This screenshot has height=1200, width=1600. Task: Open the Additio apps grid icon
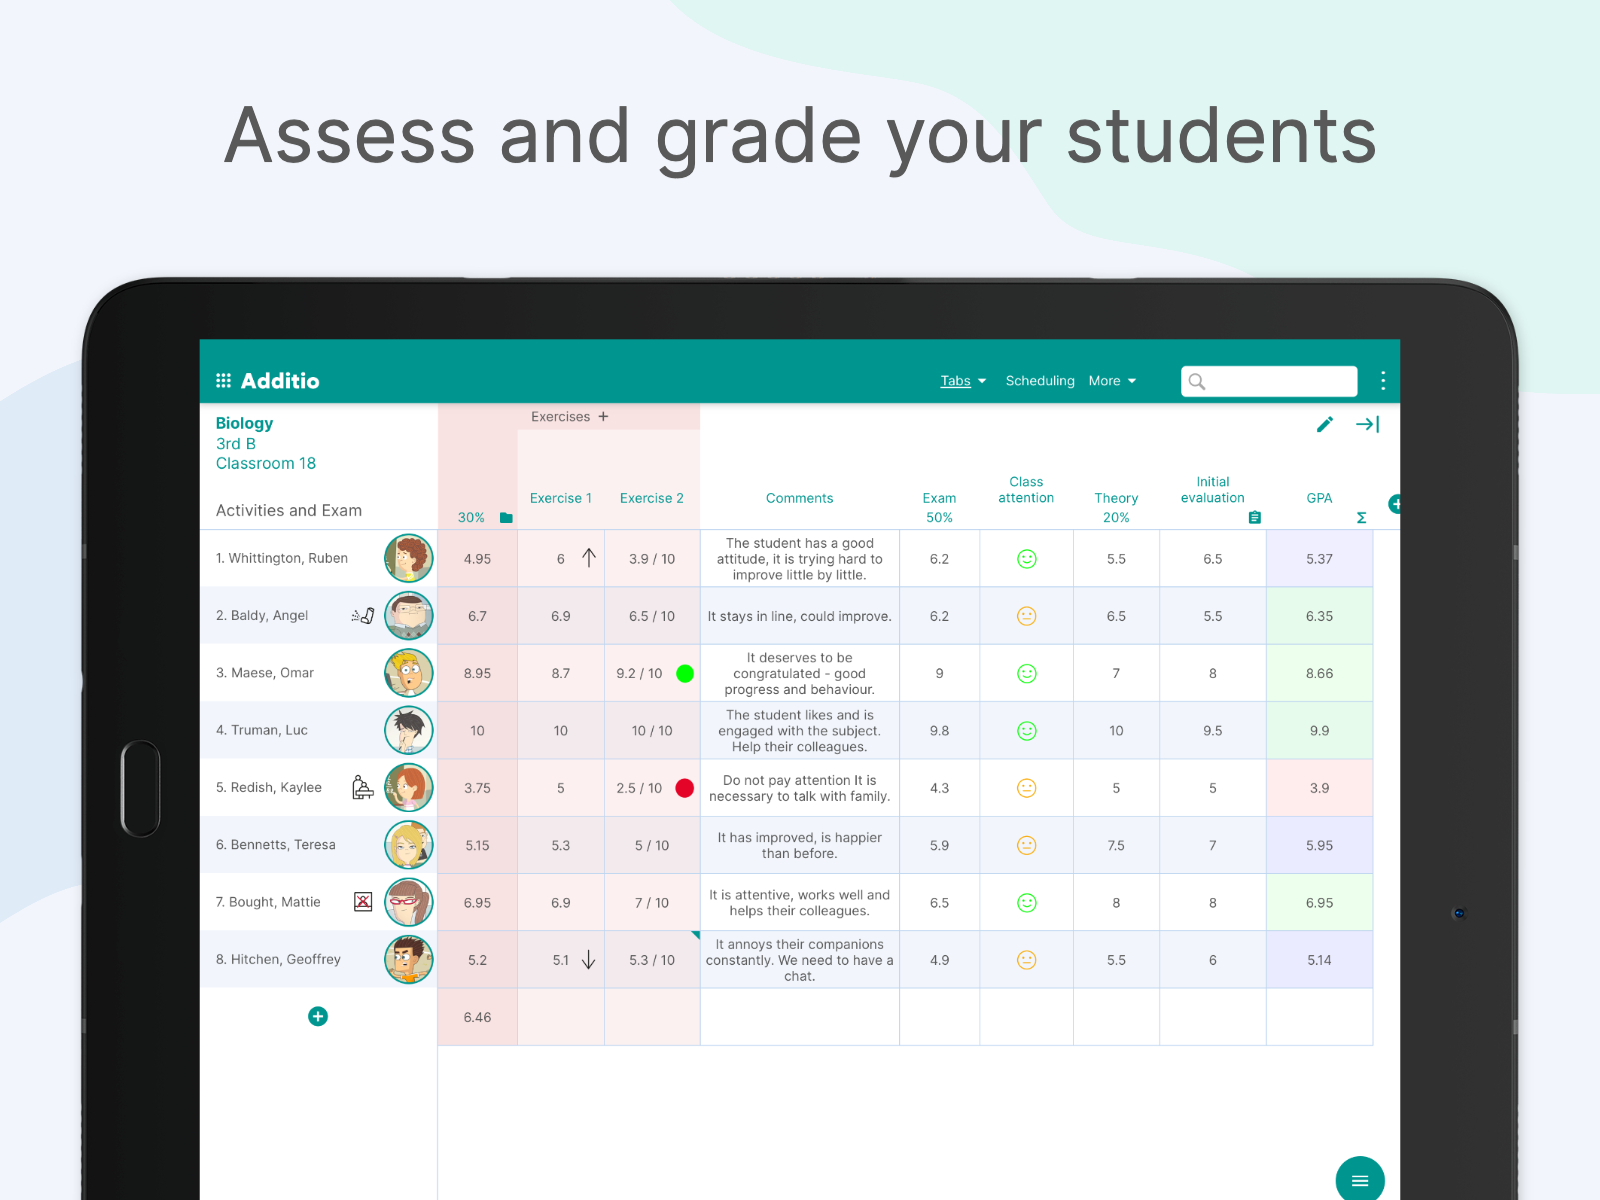click(223, 381)
